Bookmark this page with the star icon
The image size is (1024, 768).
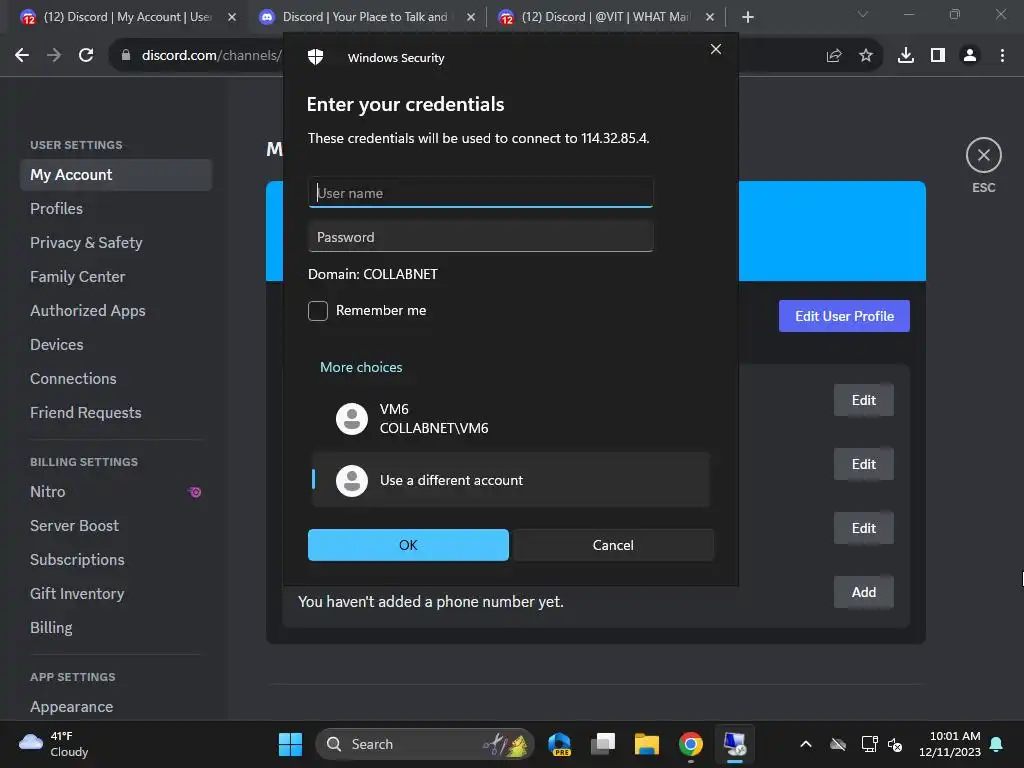tap(866, 56)
